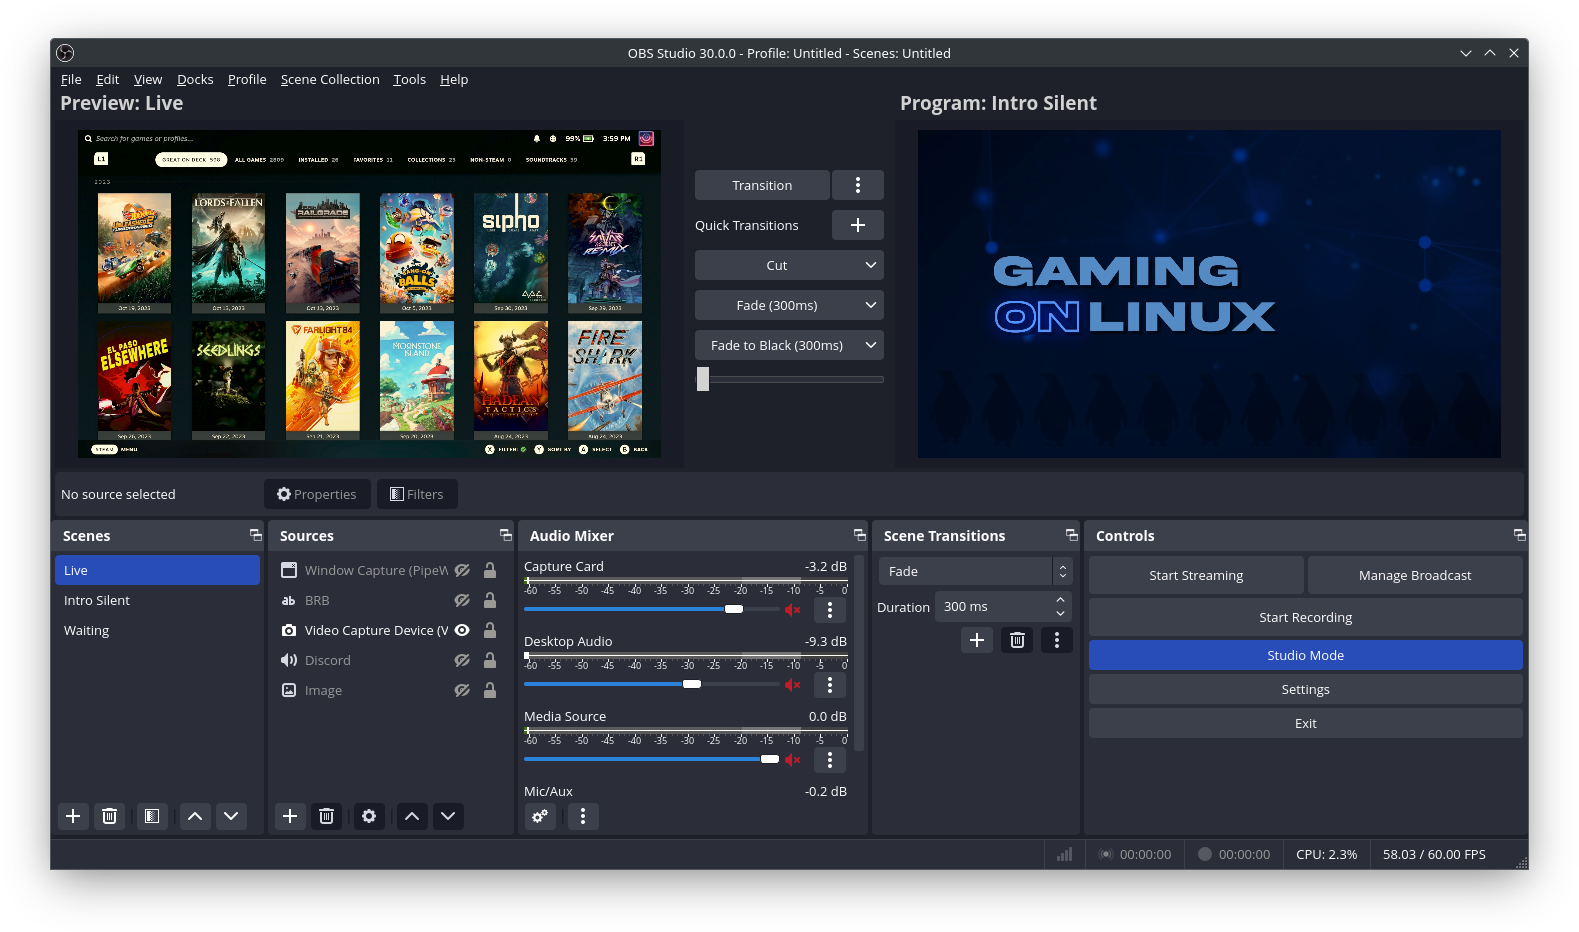Image resolution: width=1579 pixels, height=932 pixels.
Task: Unlock the Discord source
Action: [490, 660]
